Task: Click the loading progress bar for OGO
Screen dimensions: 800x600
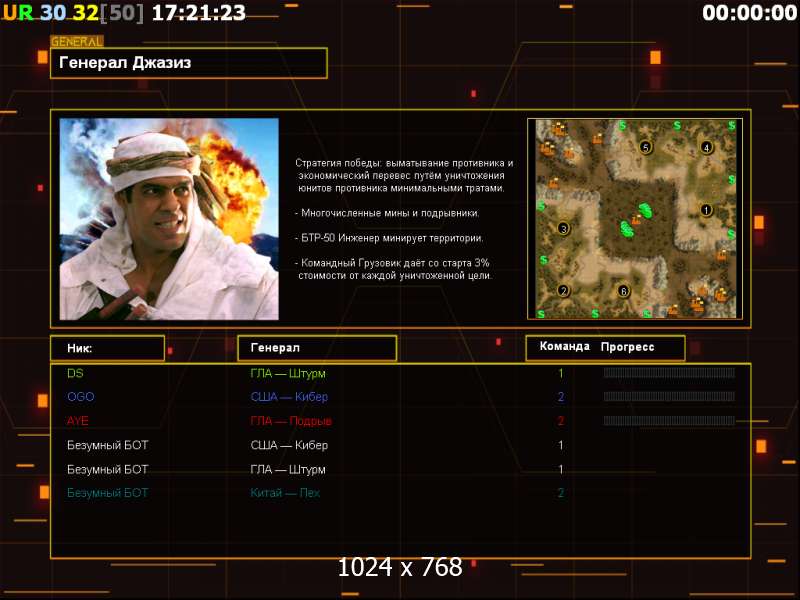Action: click(x=669, y=396)
